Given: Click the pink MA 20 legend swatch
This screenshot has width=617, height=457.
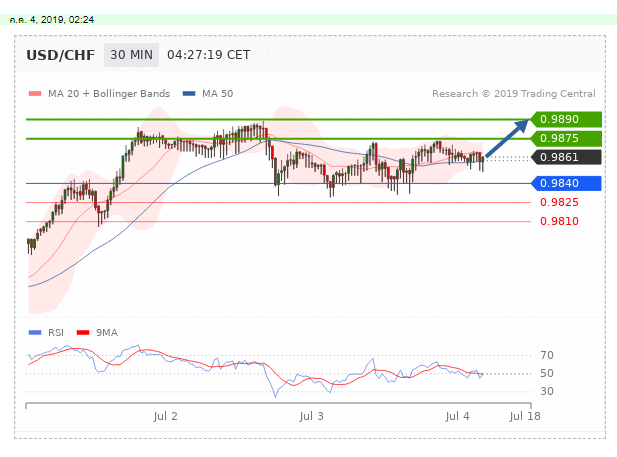Looking at the screenshot, I should point(35,94).
